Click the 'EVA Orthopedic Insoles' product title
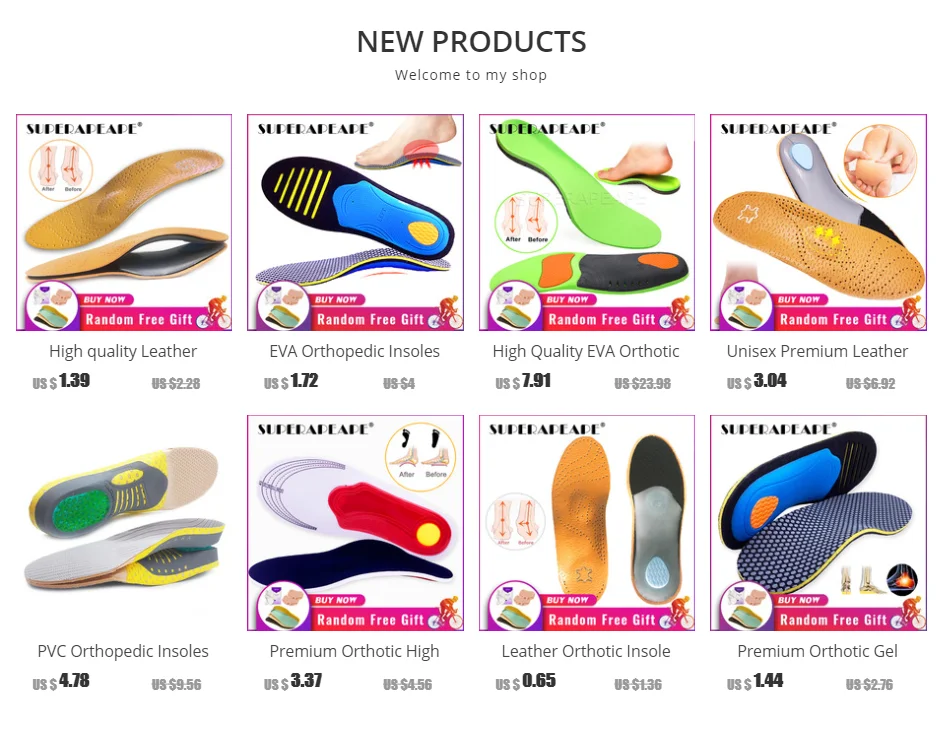 pyautogui.click(x=355, y=351)
